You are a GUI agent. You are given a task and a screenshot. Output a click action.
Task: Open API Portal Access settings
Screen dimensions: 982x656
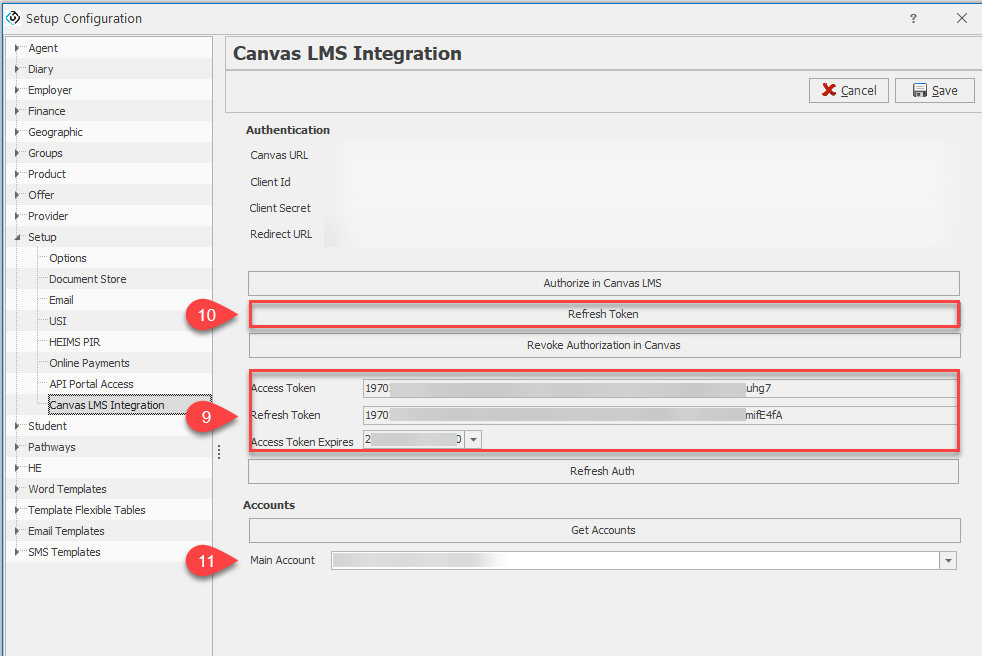click(x=91, y=384)
